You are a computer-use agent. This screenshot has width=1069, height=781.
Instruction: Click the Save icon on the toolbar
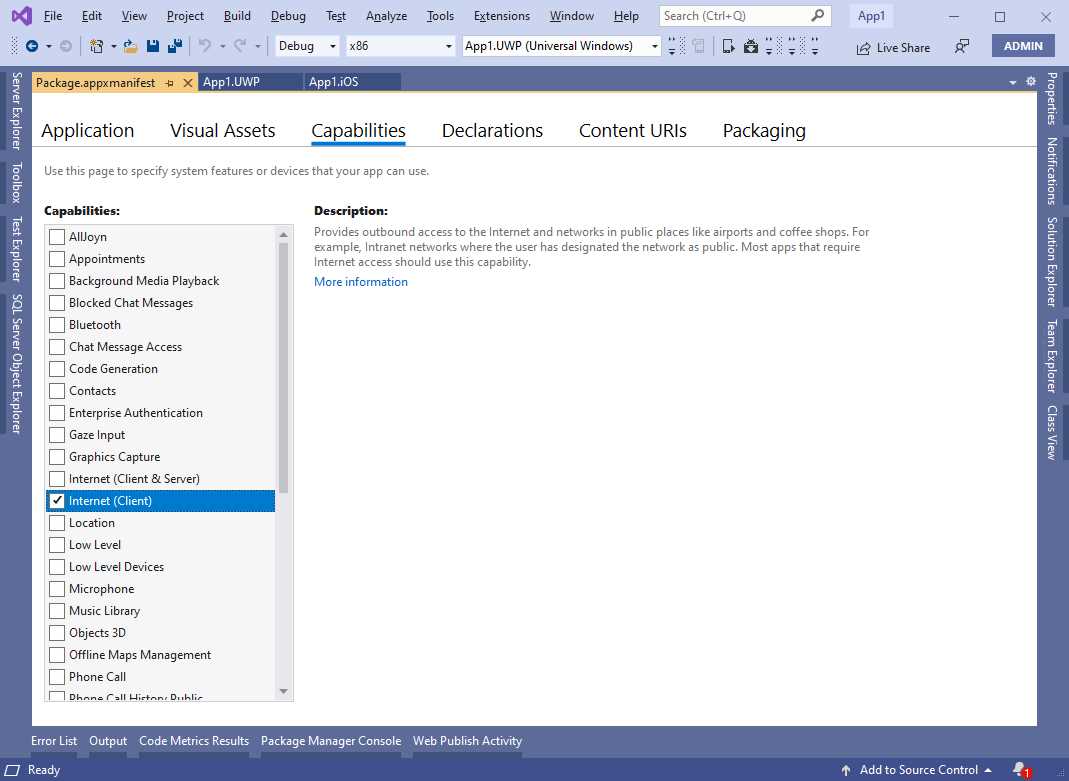pyautogui.click(x=151, y=46)
